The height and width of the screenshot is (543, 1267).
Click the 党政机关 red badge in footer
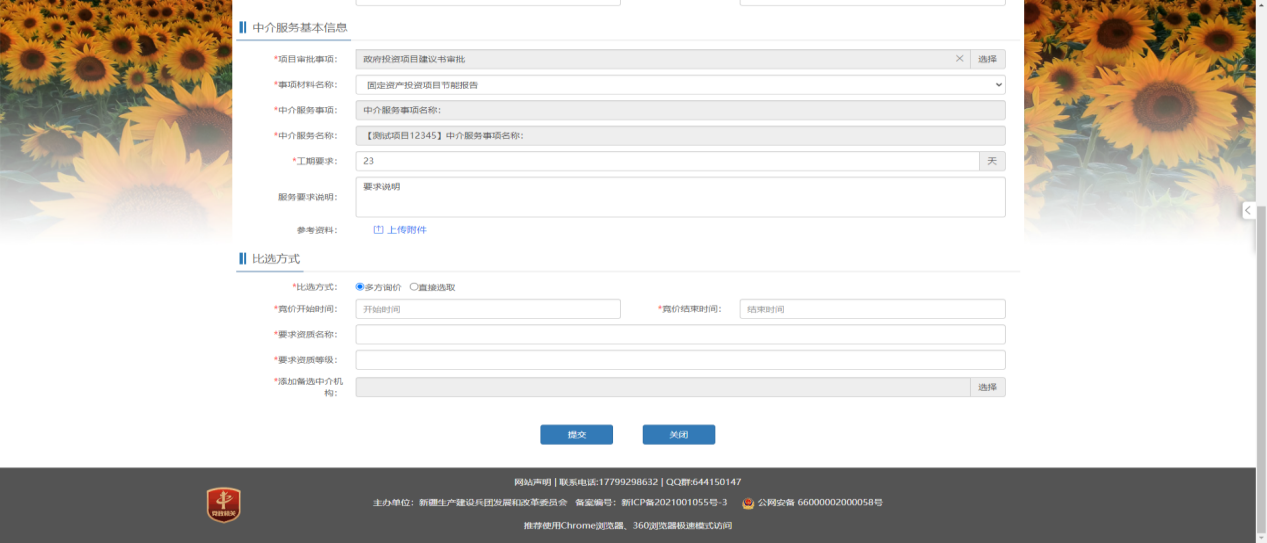224,505
